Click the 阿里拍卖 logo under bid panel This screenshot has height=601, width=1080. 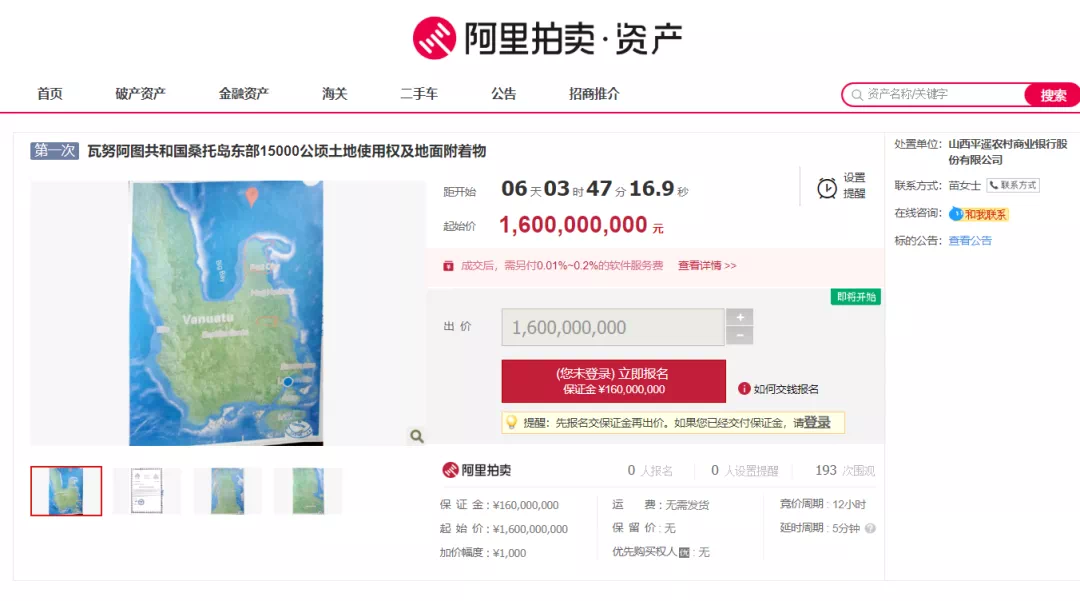pos(477,470)
